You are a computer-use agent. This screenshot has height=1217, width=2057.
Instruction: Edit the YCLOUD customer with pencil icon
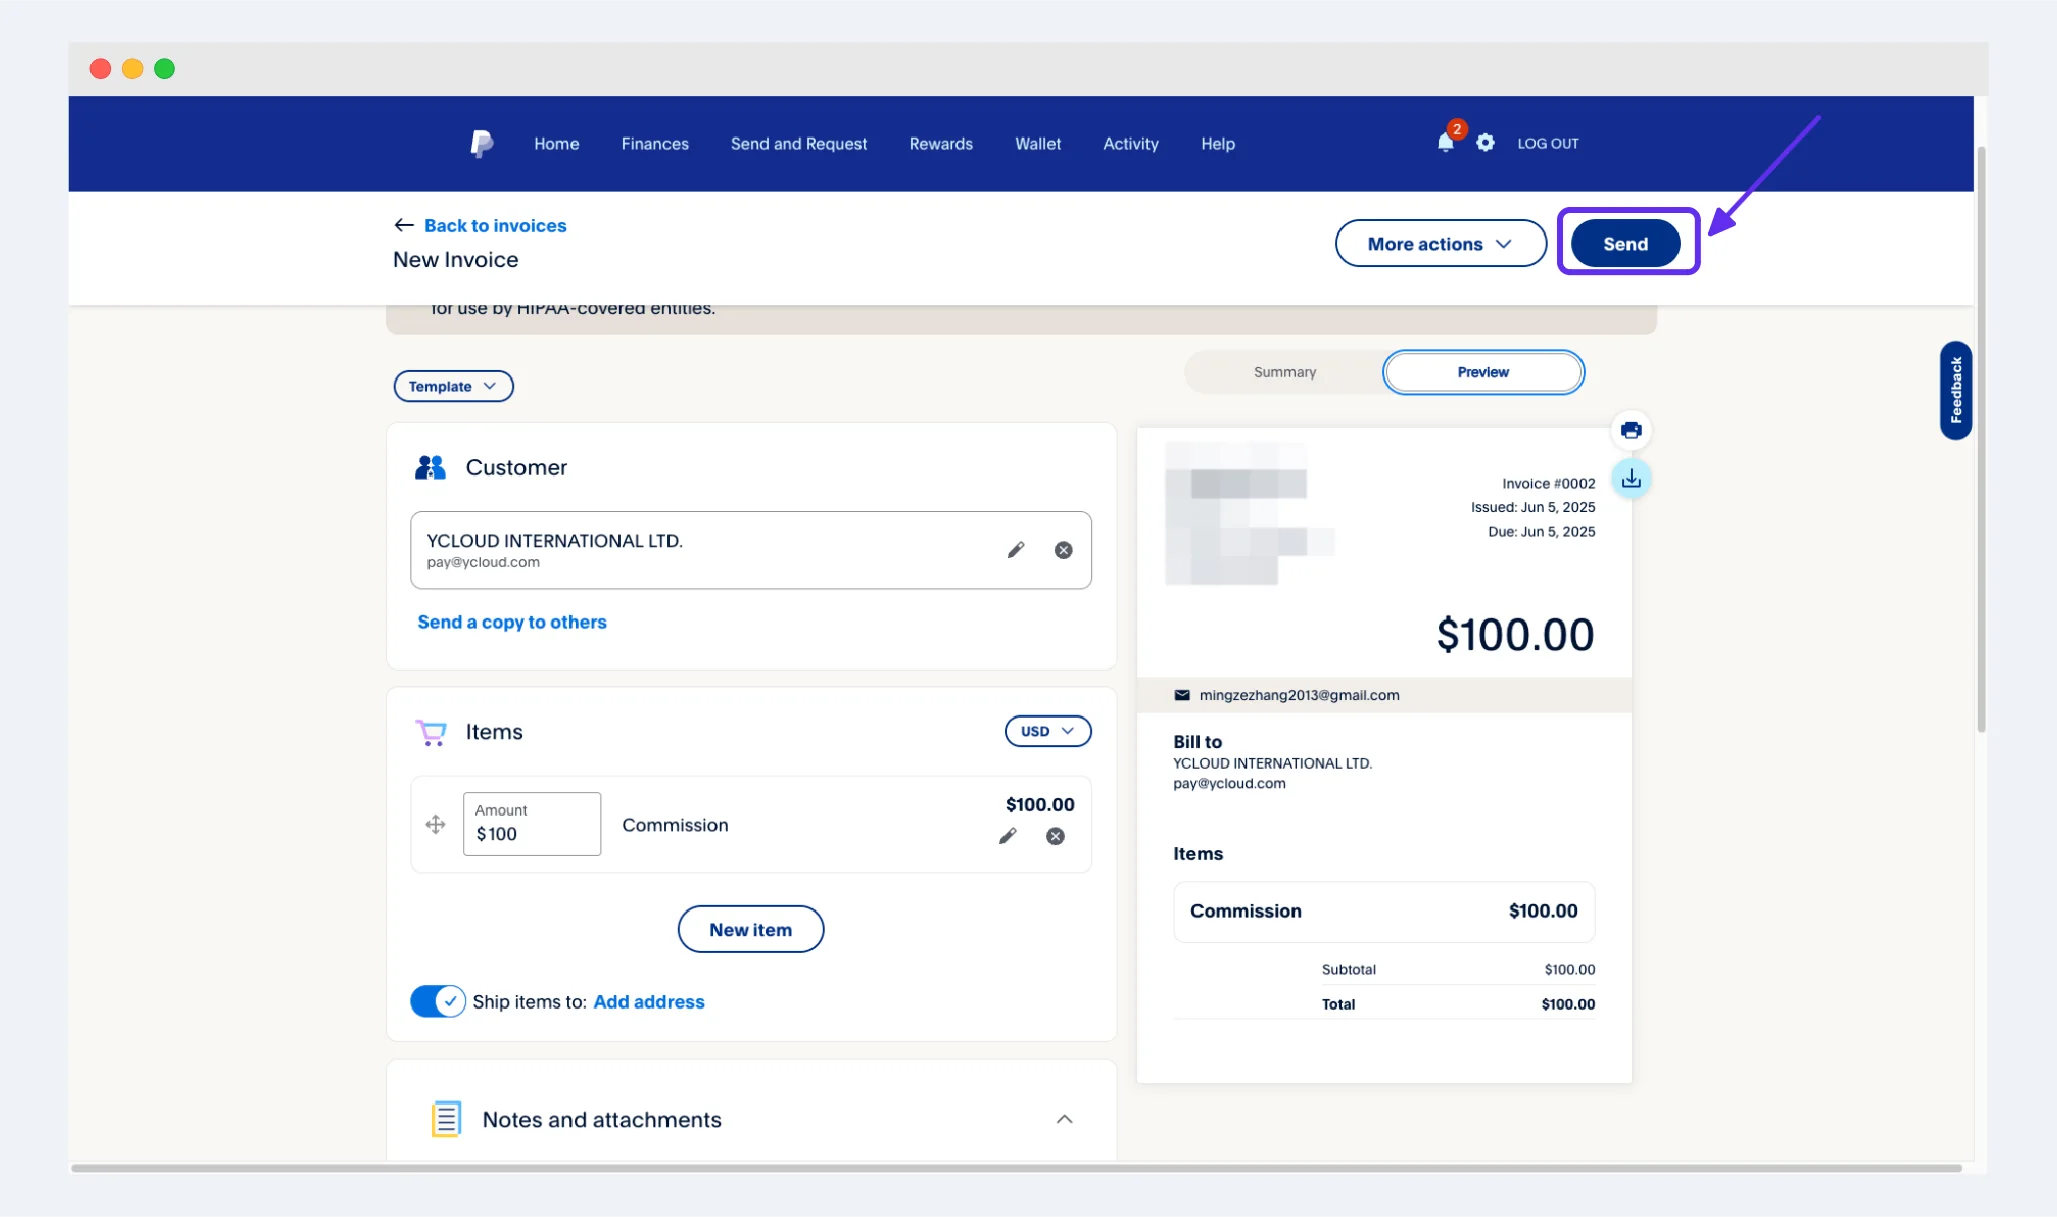click(x=1016, y=550)
